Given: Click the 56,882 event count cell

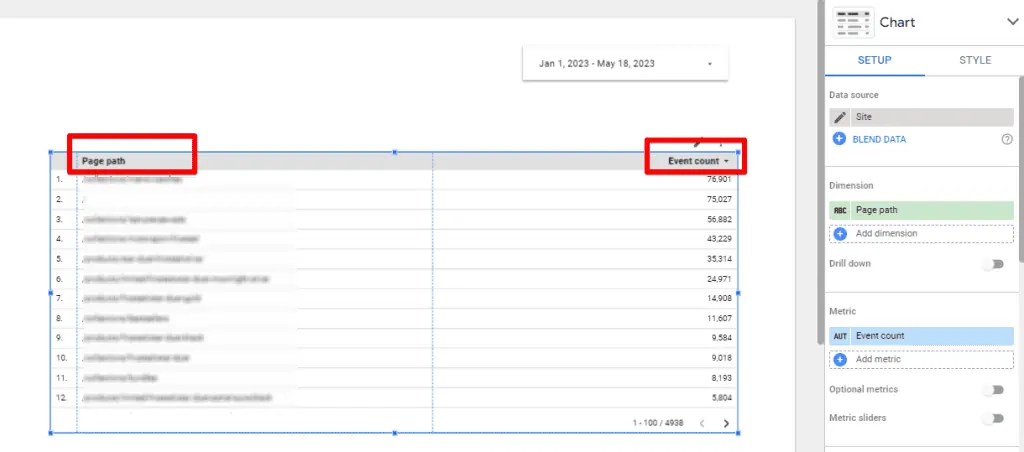Looking at the screenshot, I should (x=719, y=219).
